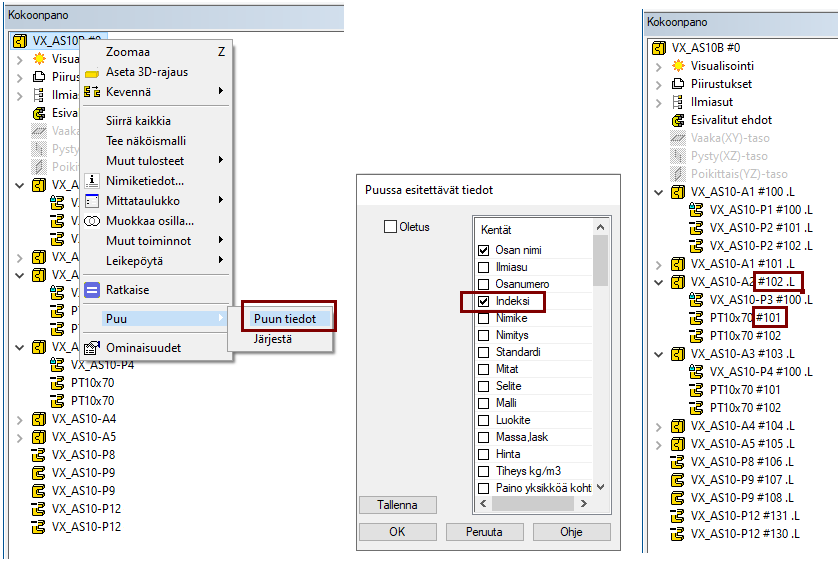Enable the Ilmiasu field checkbox
This screenshot has width=838, height=562.
[x=484, y=267]
